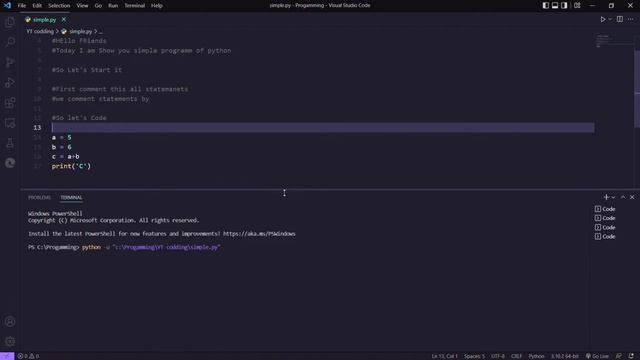Split the editor to the right
The width and height of the screenshot is (640, 360).
click(x=620, y=19)
